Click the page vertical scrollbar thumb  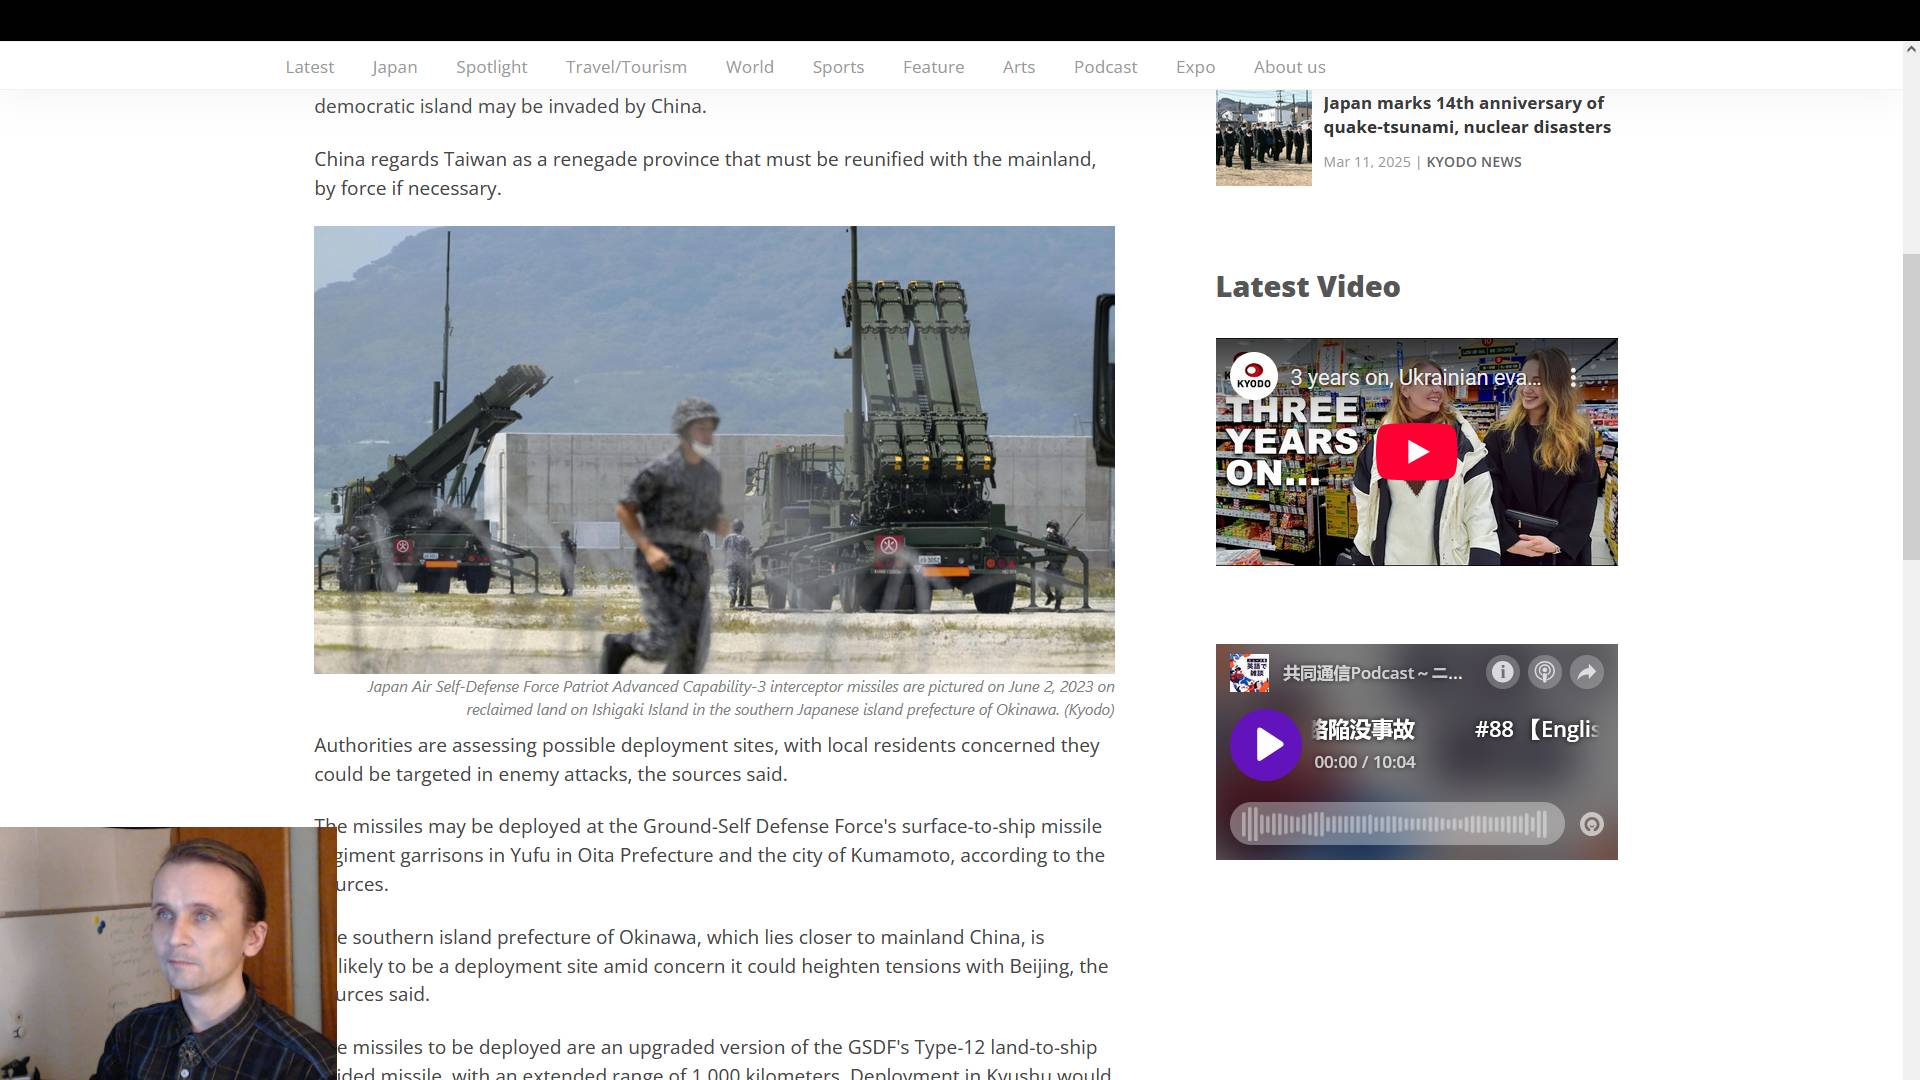[x=1911, y=405]
